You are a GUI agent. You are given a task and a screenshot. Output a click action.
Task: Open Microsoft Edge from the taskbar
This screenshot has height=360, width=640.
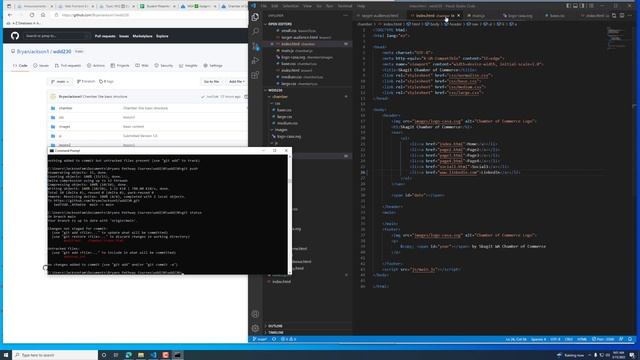pos(129,355)
